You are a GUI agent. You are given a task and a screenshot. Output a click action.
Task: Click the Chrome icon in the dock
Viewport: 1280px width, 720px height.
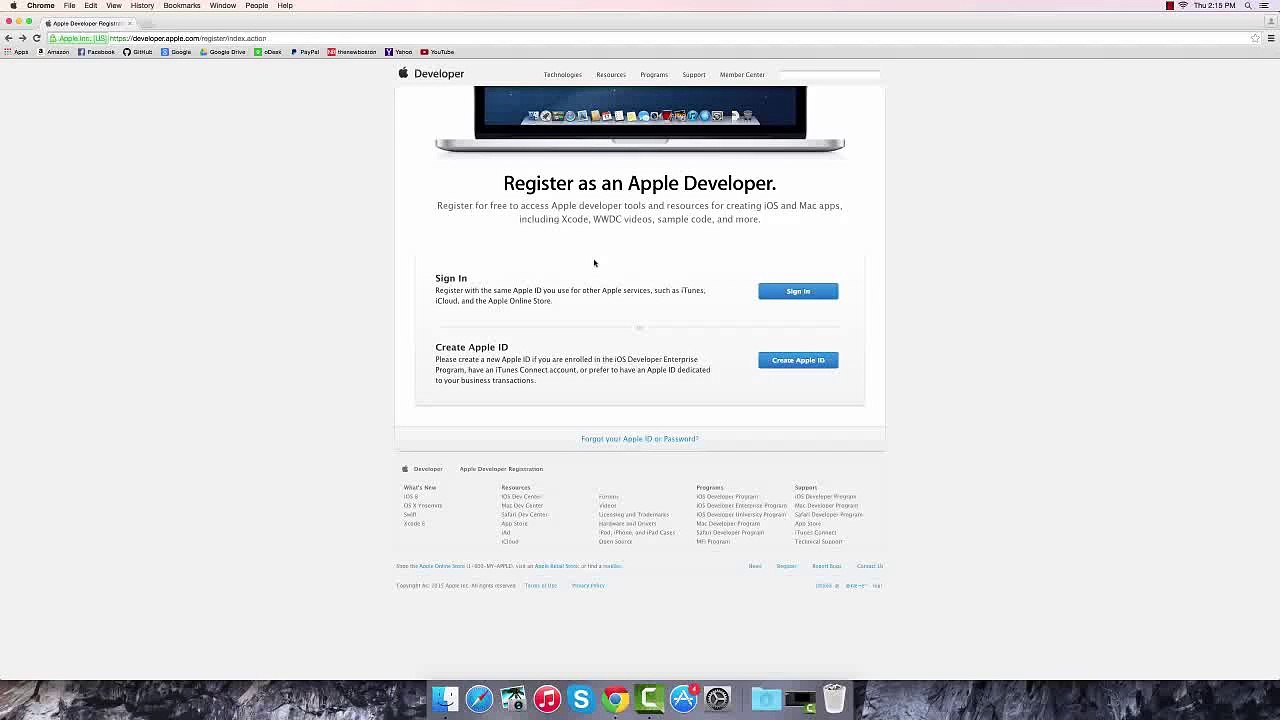pos(615,698)
